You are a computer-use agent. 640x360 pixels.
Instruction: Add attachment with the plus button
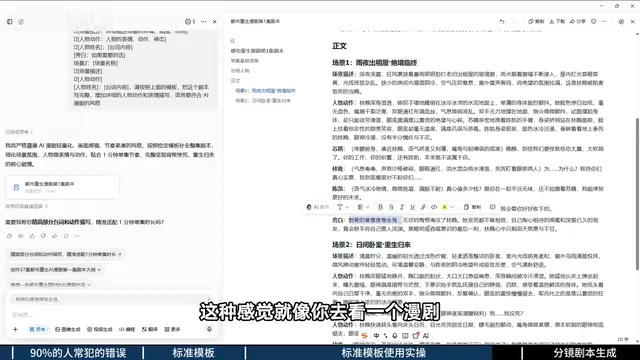tap(16, 329)
